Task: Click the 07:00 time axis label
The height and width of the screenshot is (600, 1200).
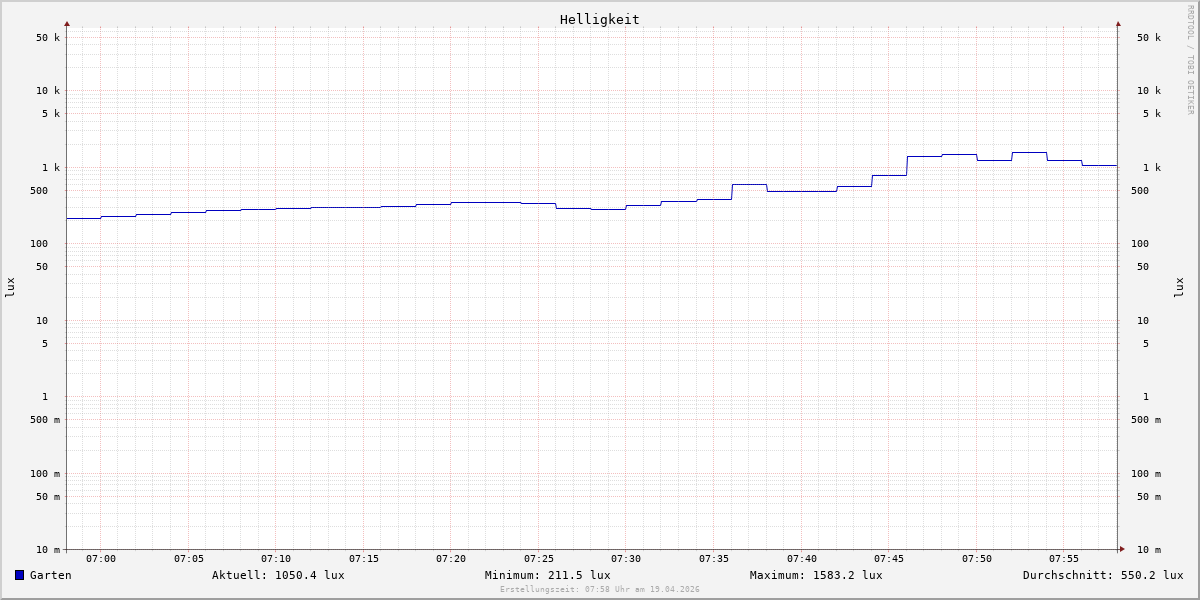Action: (x=101, y=559)
